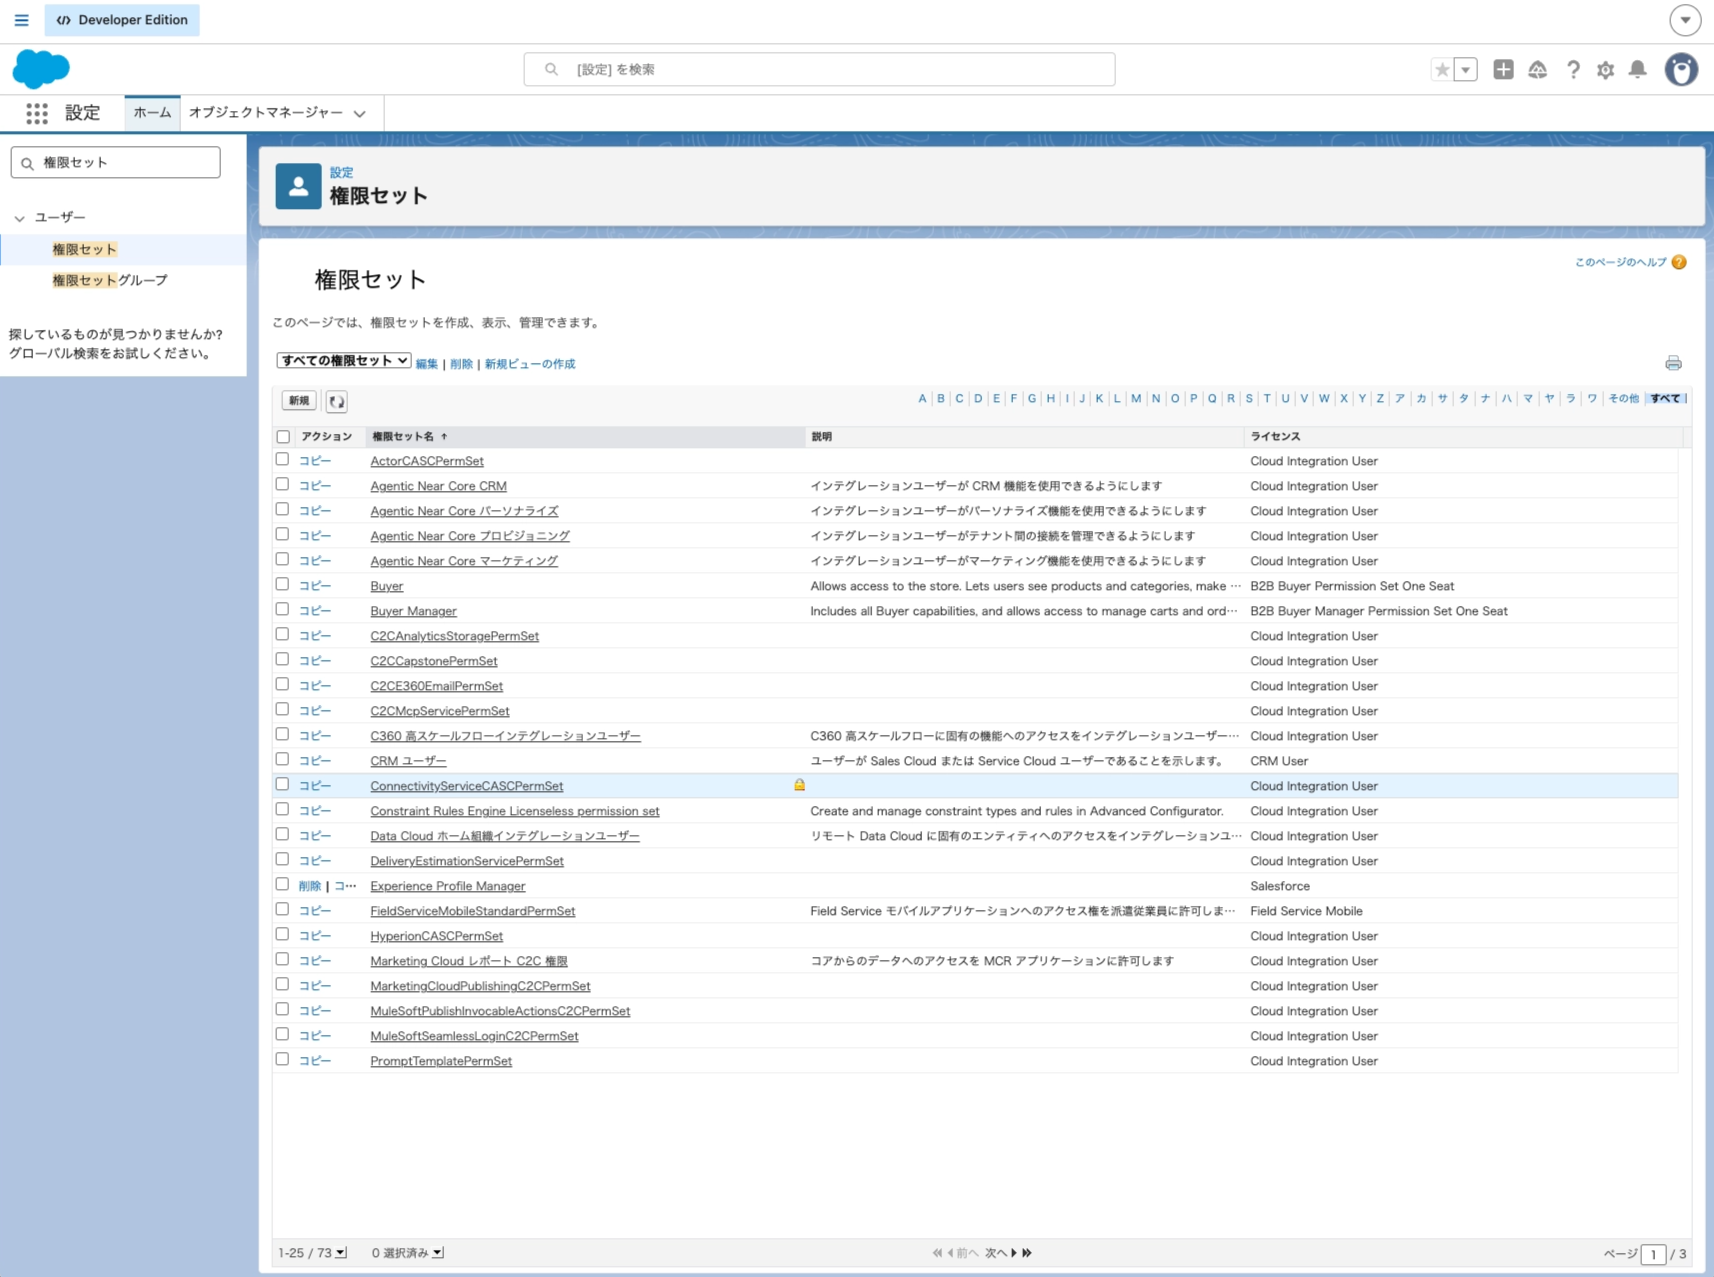Click the 設定 breadcrumb link in the header

point(341,172)
